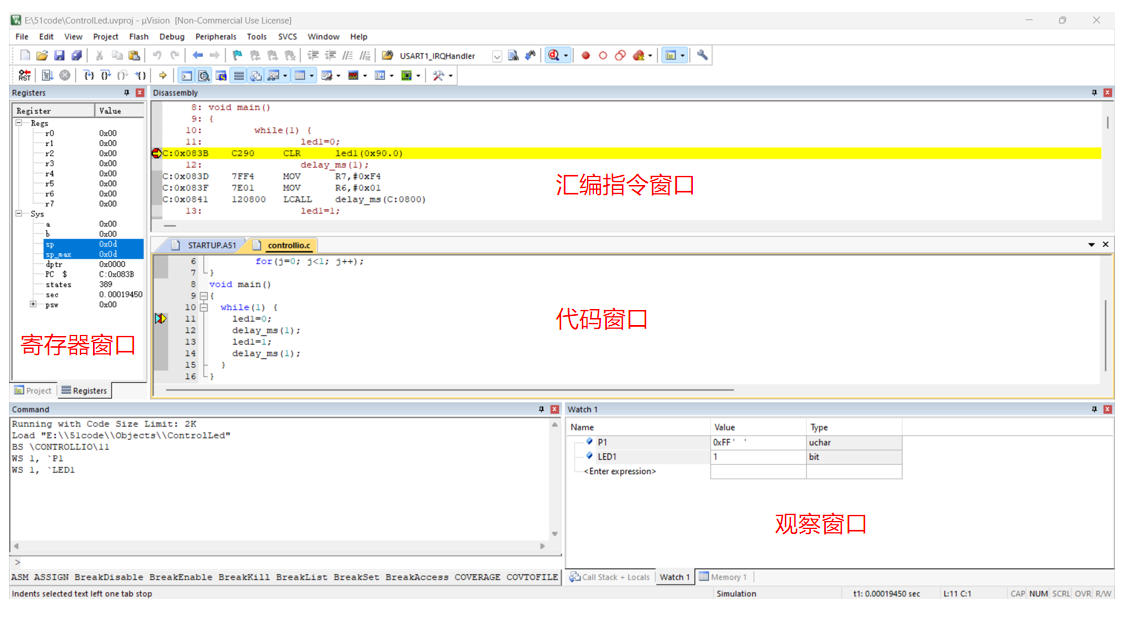Open the USART1_IRQHandler find dropdown
This screenshot has height=620, width=1123.
point(496,57)
